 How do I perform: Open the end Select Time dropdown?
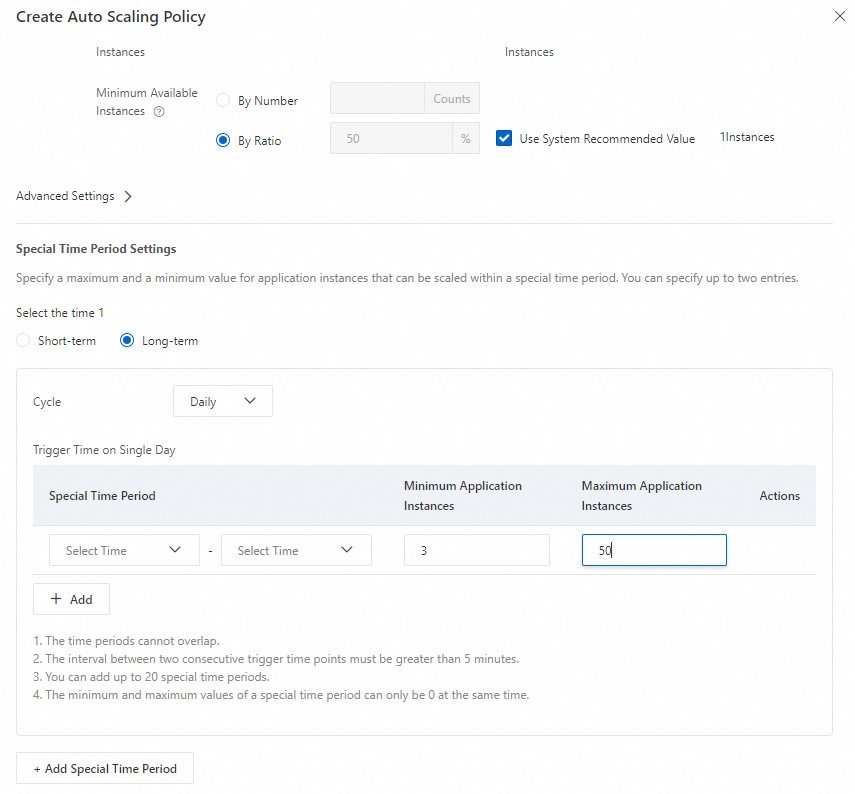pyautogui.click(x=296, y=550)
